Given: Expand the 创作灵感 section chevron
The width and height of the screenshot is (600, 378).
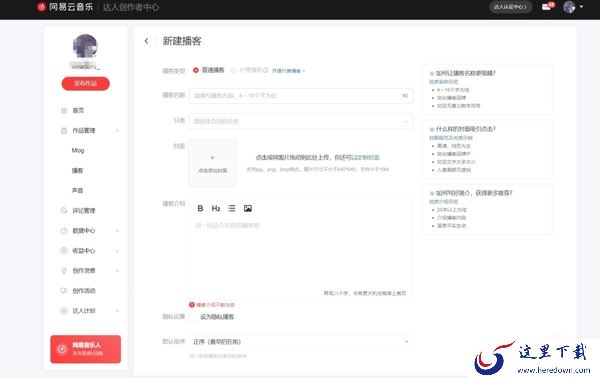Looking at the screenshot, I should point(117,270).
